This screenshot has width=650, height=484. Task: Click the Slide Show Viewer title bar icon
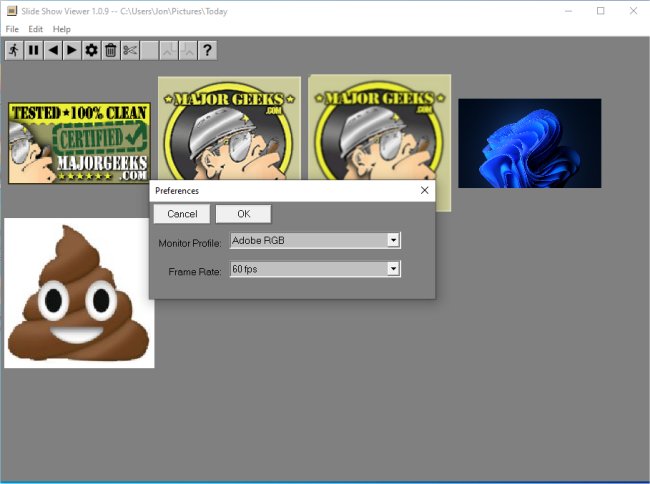click(12, 11)
